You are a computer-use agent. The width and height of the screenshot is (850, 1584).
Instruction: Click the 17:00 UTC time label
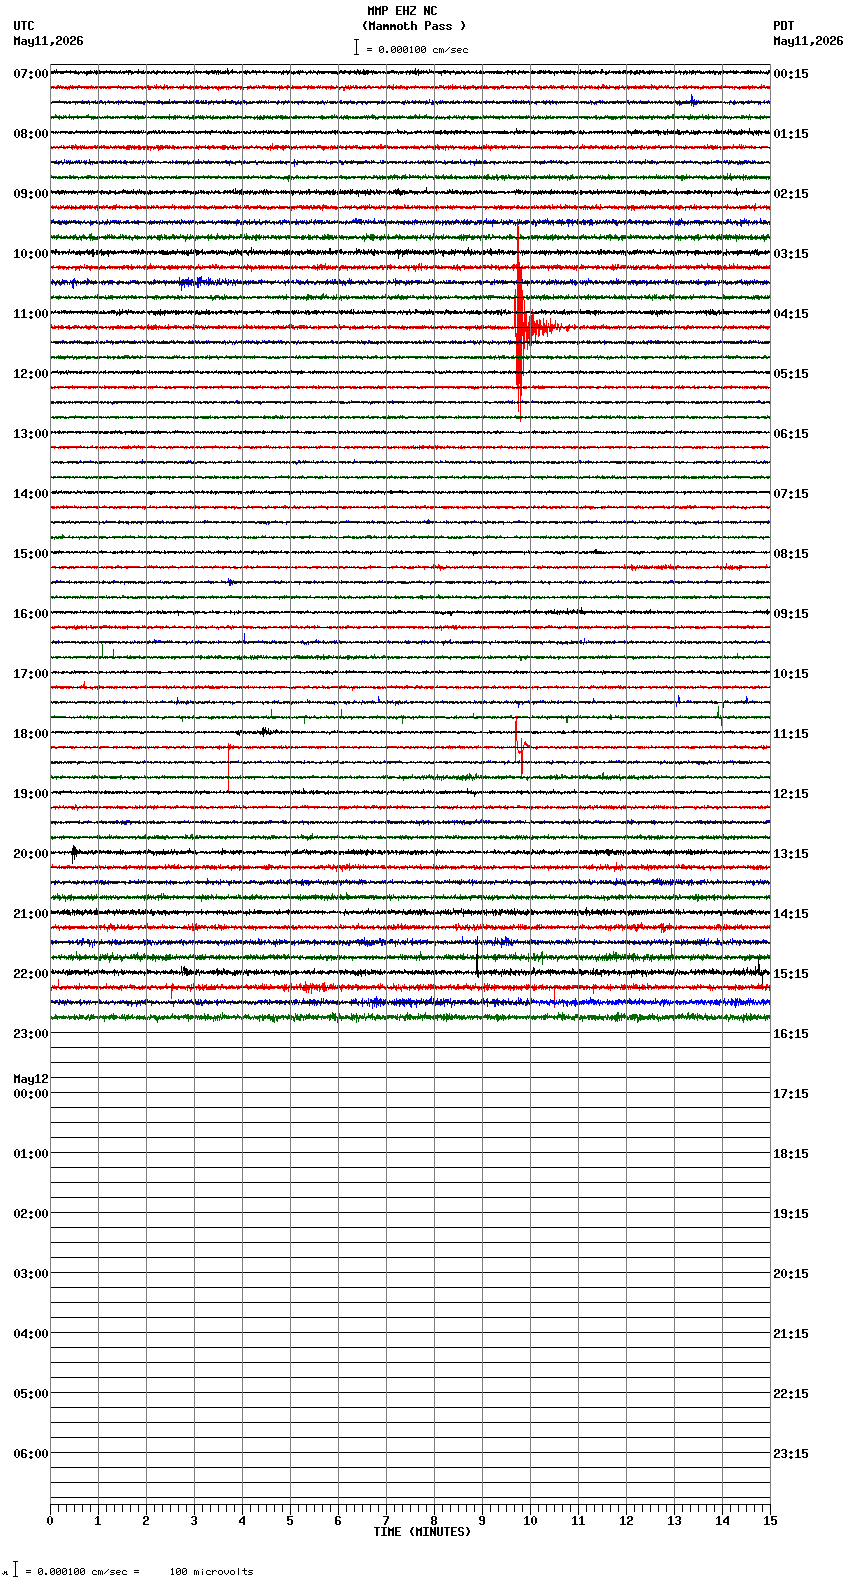pyautogui.click(x=31, y=674)
